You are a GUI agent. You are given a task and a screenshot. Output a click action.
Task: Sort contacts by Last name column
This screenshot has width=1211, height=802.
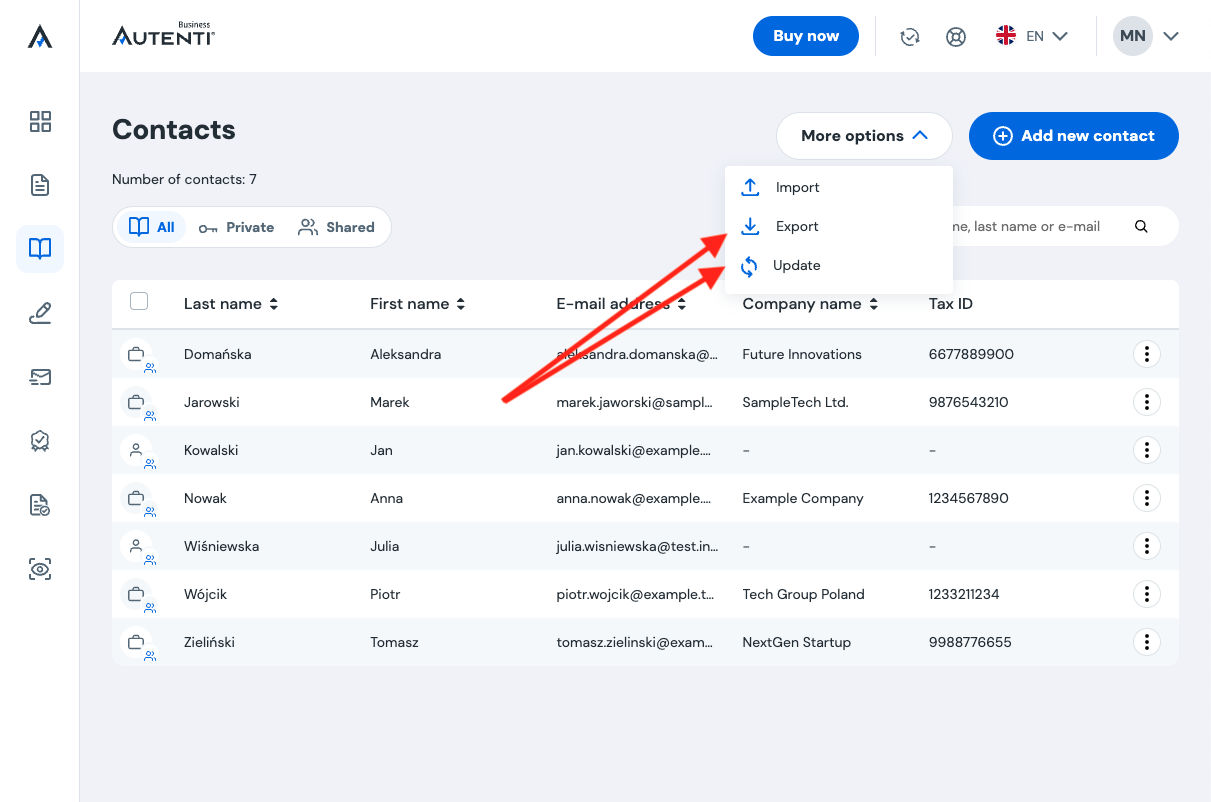[231, 304]
